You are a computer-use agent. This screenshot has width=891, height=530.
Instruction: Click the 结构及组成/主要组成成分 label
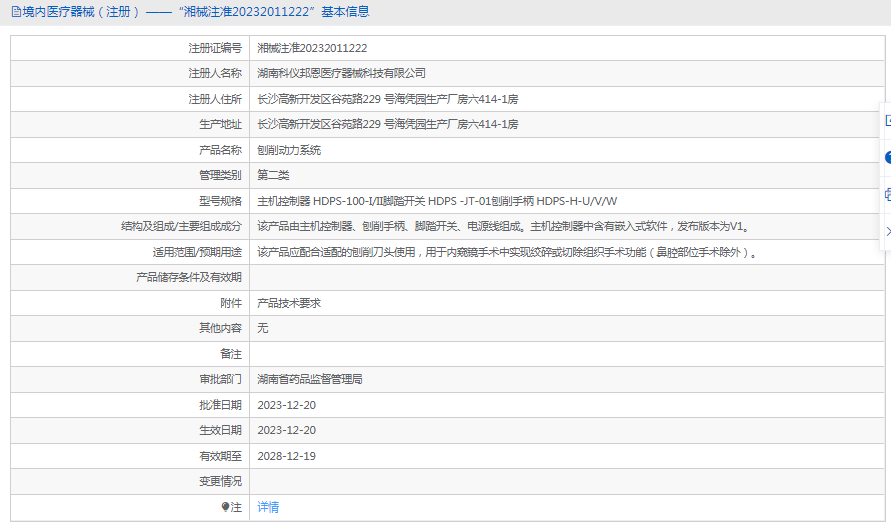(181, 226)
